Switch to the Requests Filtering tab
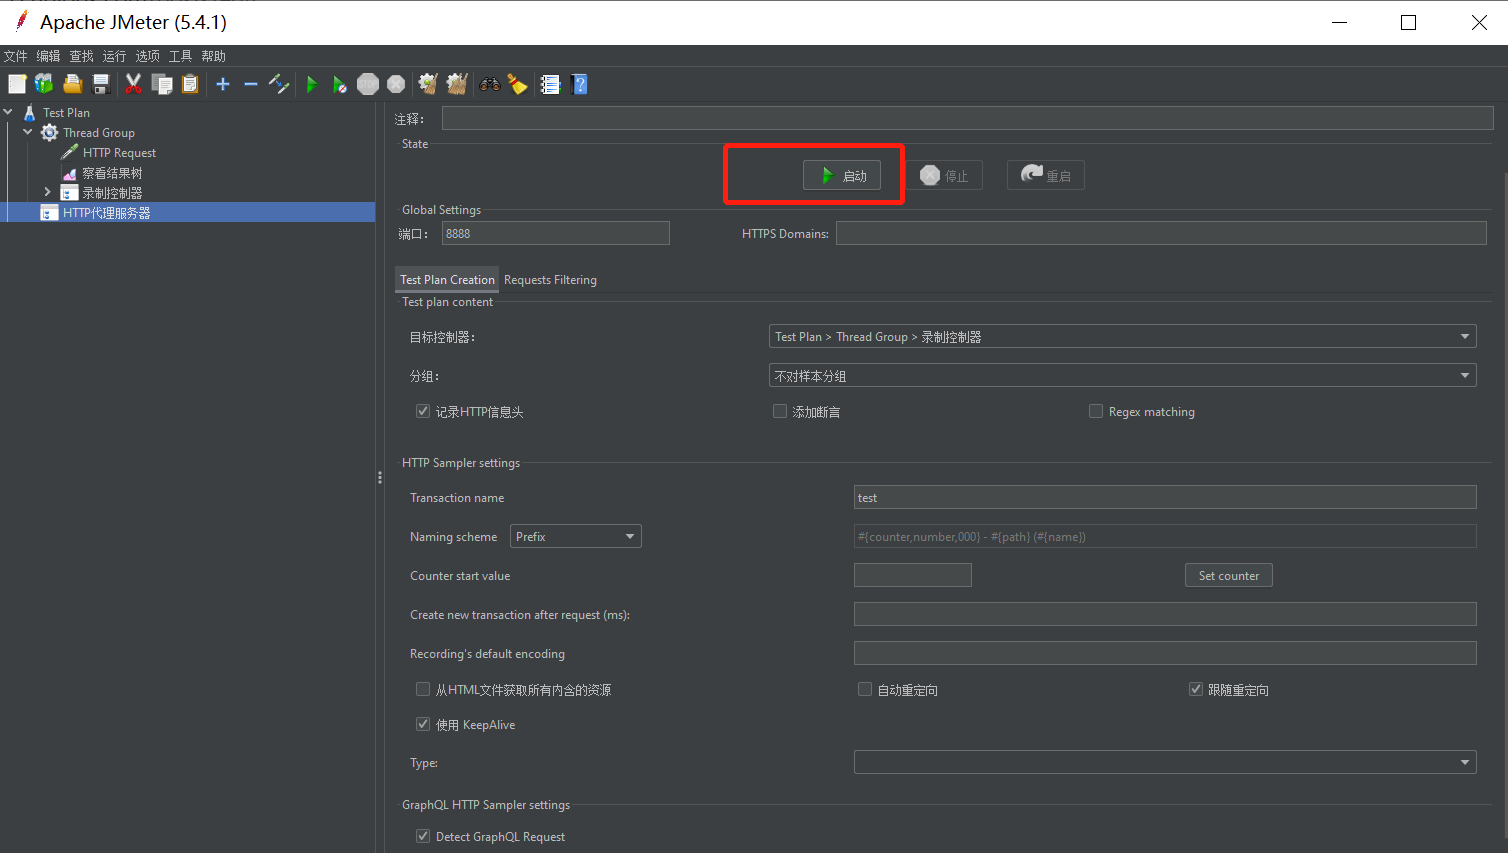 (550, 280)
